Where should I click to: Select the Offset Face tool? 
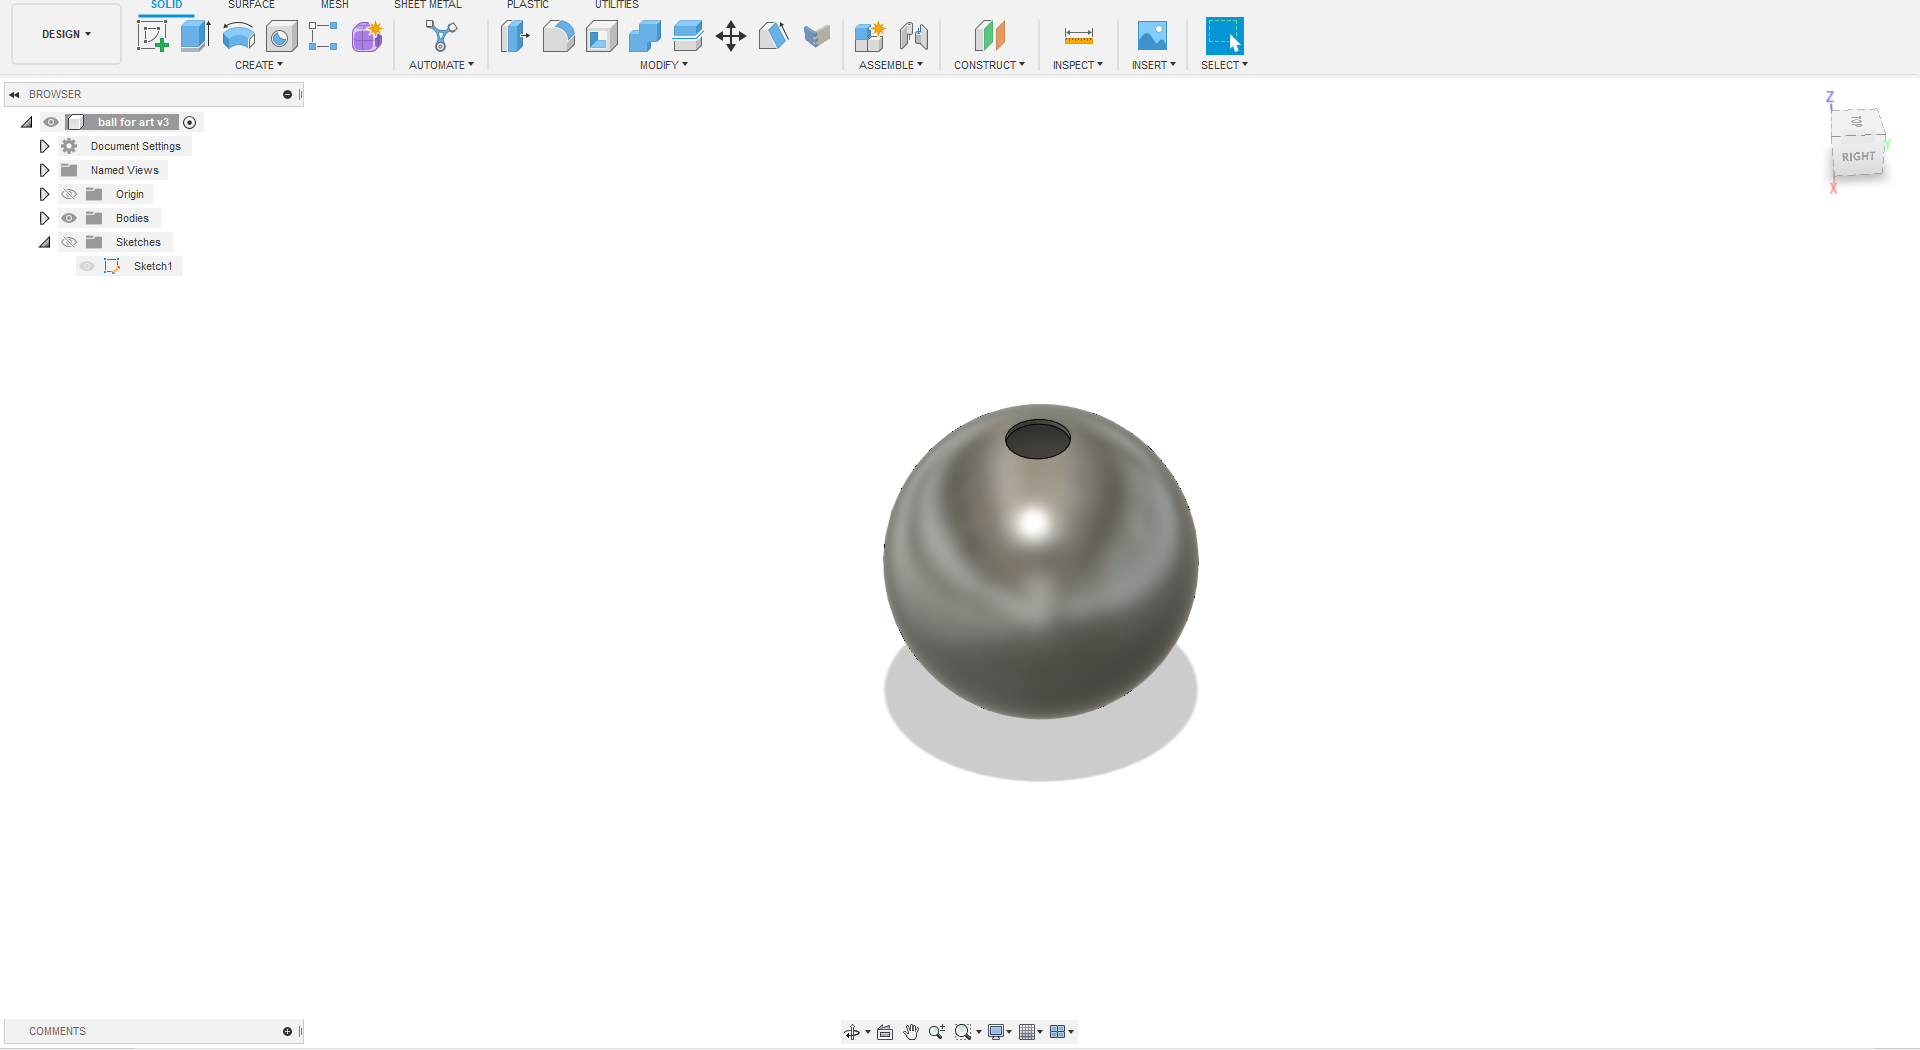tap(688, 37)
